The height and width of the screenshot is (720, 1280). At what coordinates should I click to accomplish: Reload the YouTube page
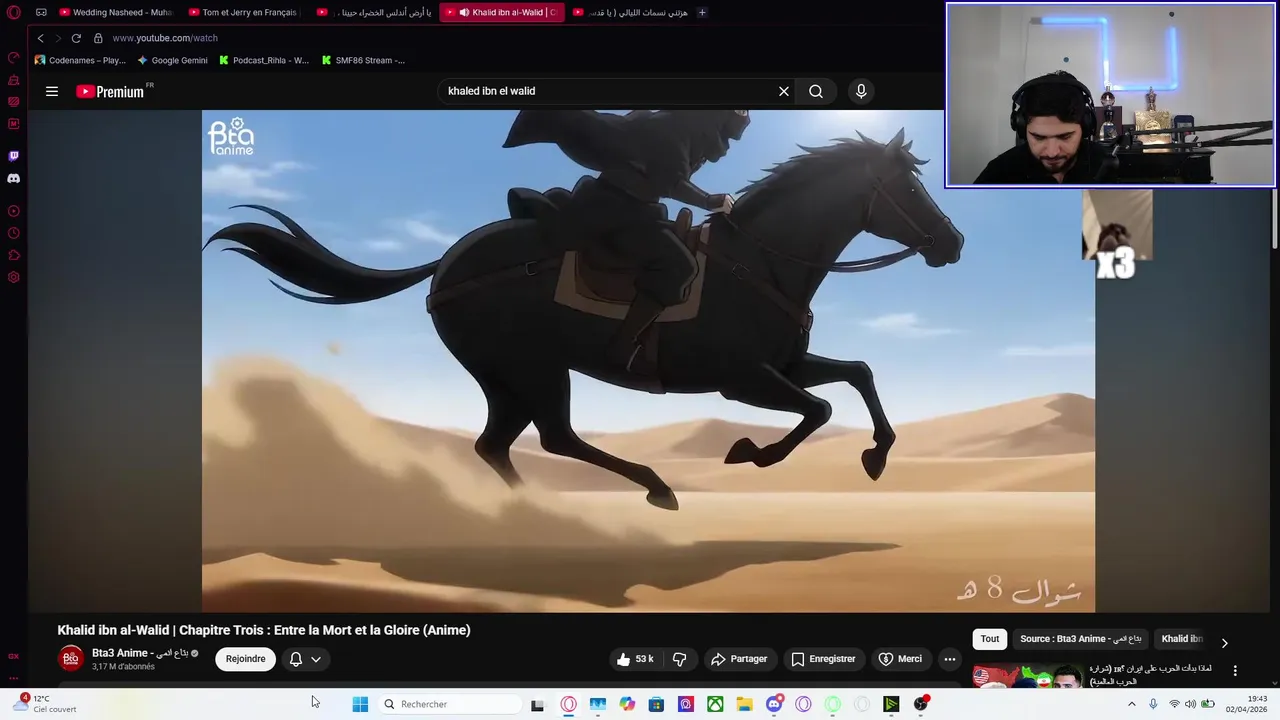76,38
